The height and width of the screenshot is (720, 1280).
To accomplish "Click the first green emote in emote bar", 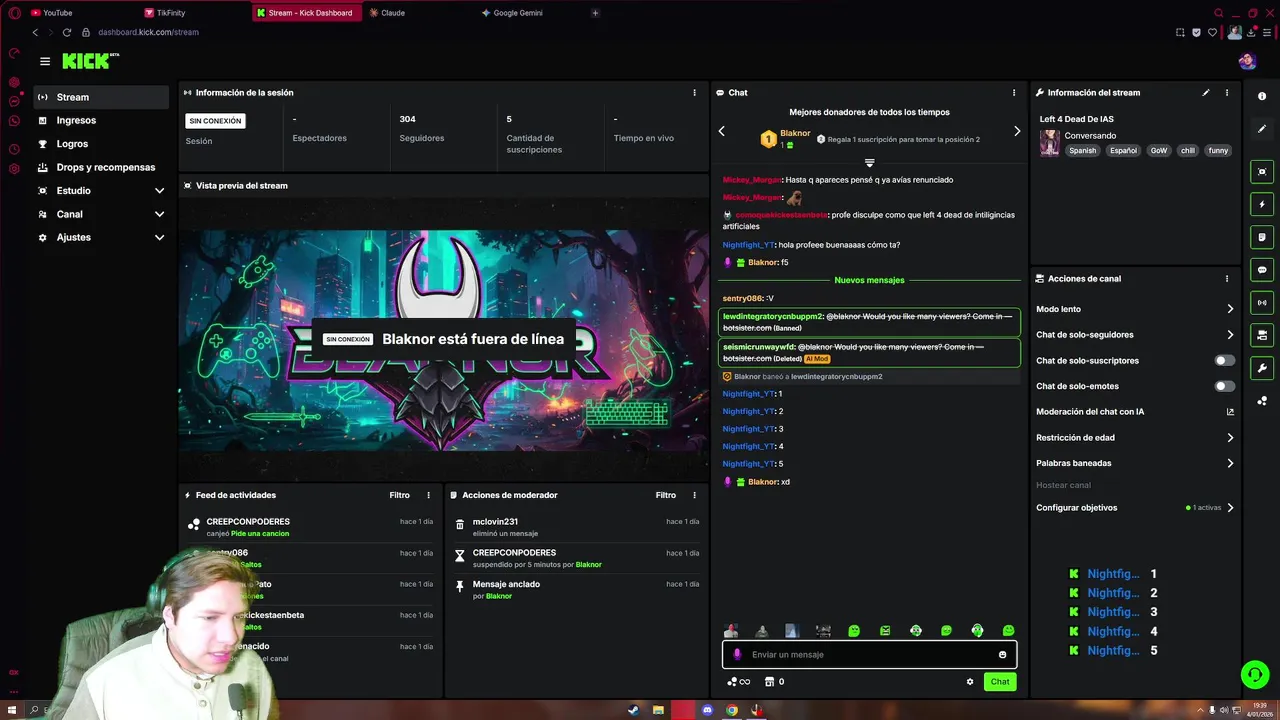I will tap(854, 631).
